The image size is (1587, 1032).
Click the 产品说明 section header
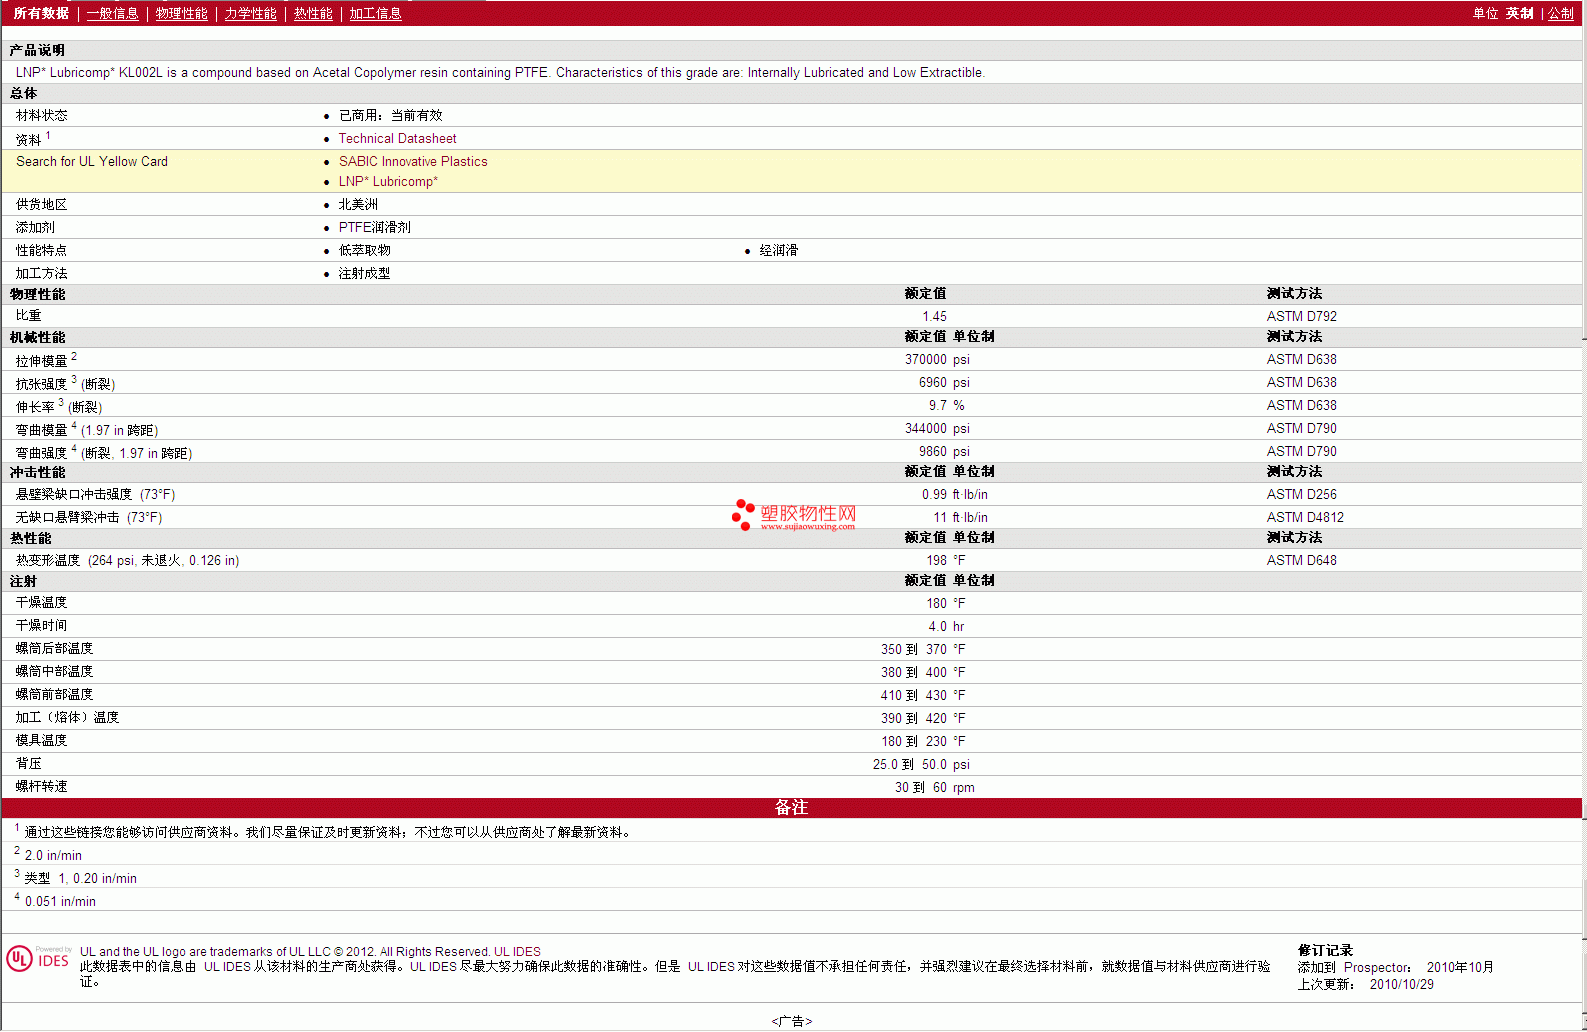pyautogui.click(x=37, y=50)
